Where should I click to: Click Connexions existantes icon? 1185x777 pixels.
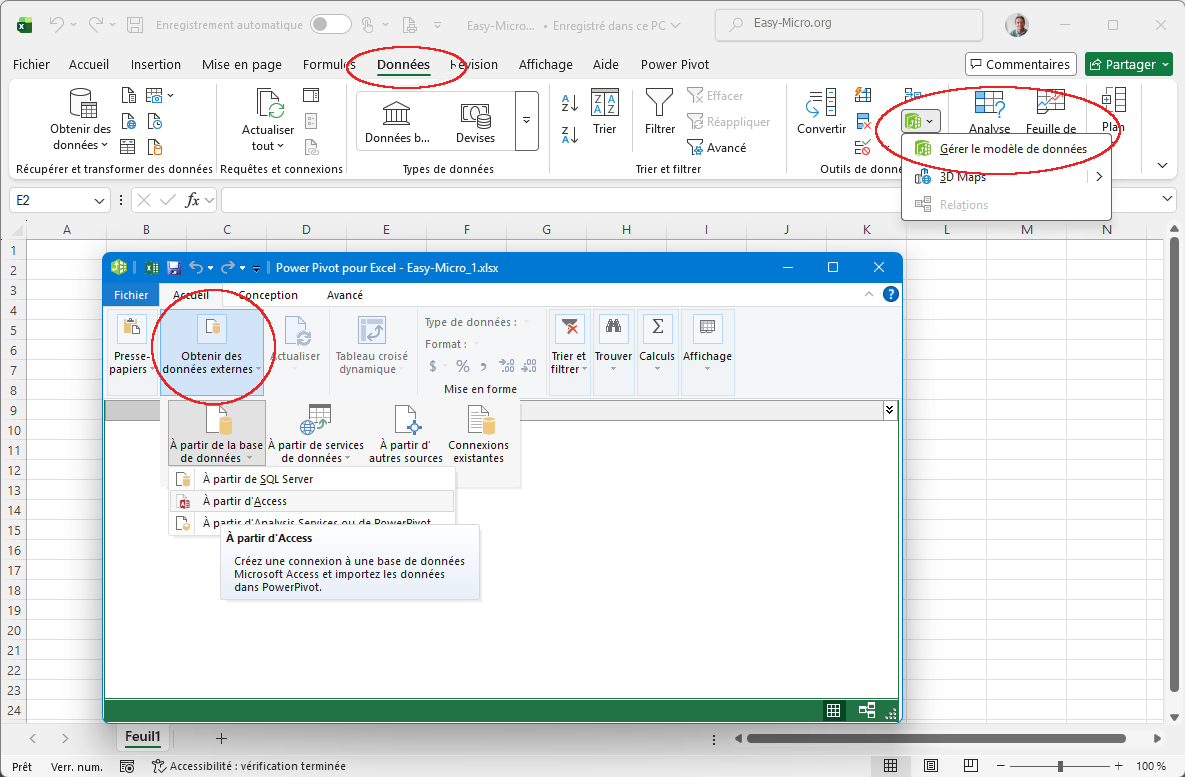coord(478,422)
